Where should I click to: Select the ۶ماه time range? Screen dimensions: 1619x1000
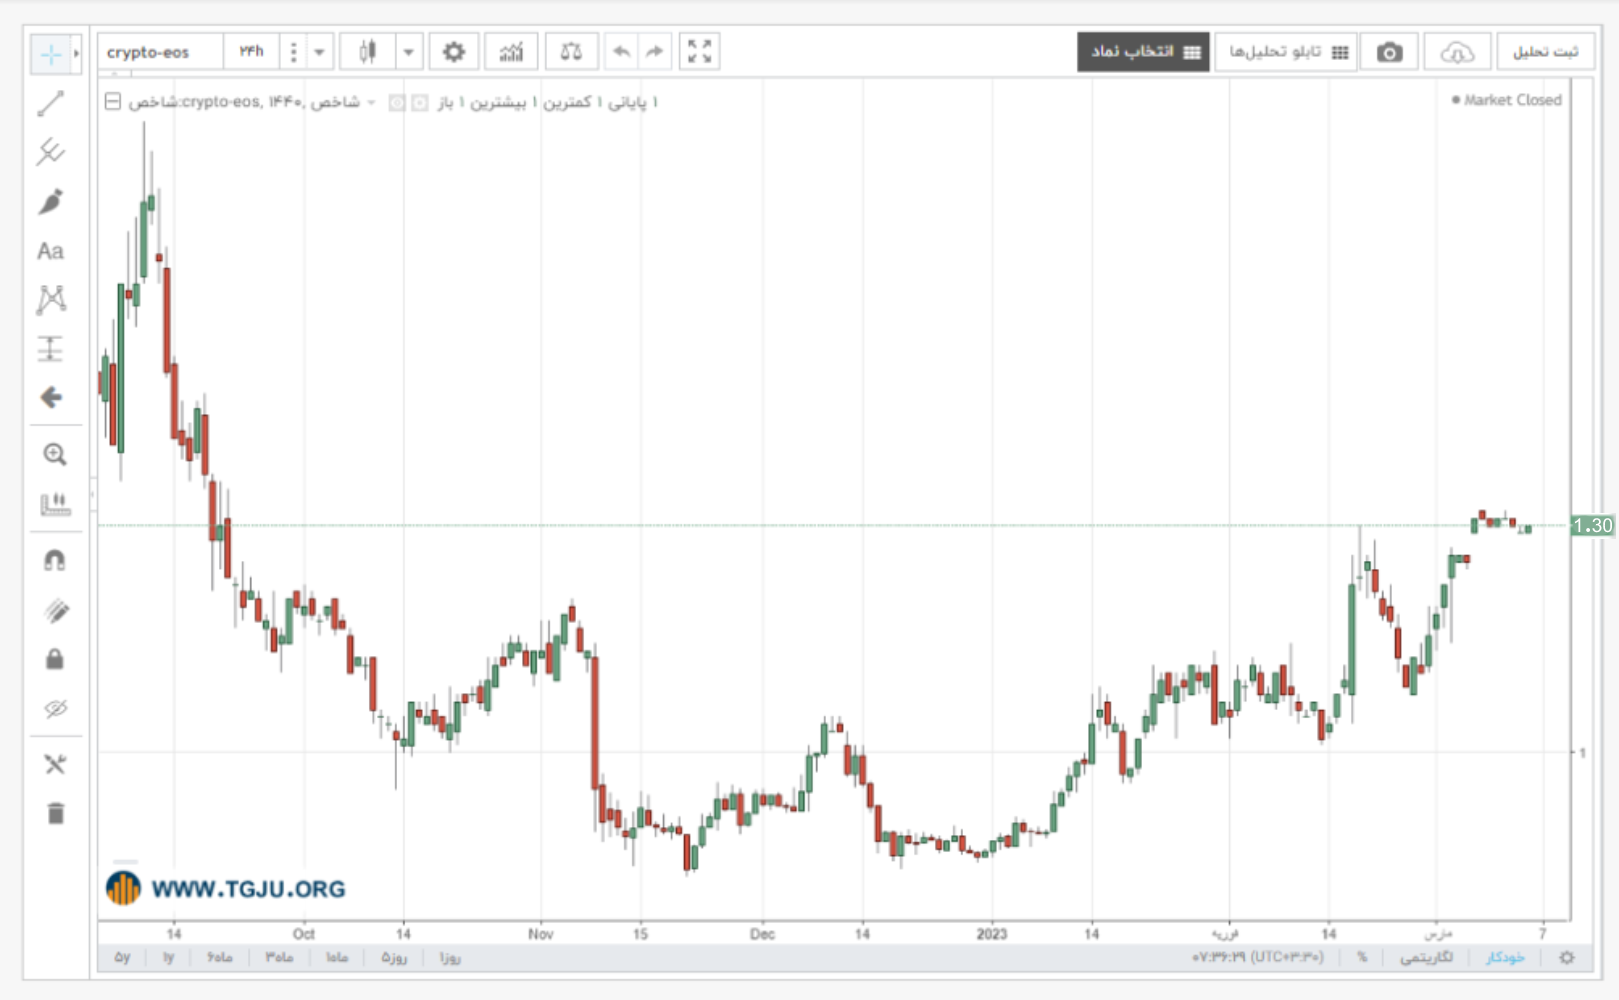coord(220,958)
